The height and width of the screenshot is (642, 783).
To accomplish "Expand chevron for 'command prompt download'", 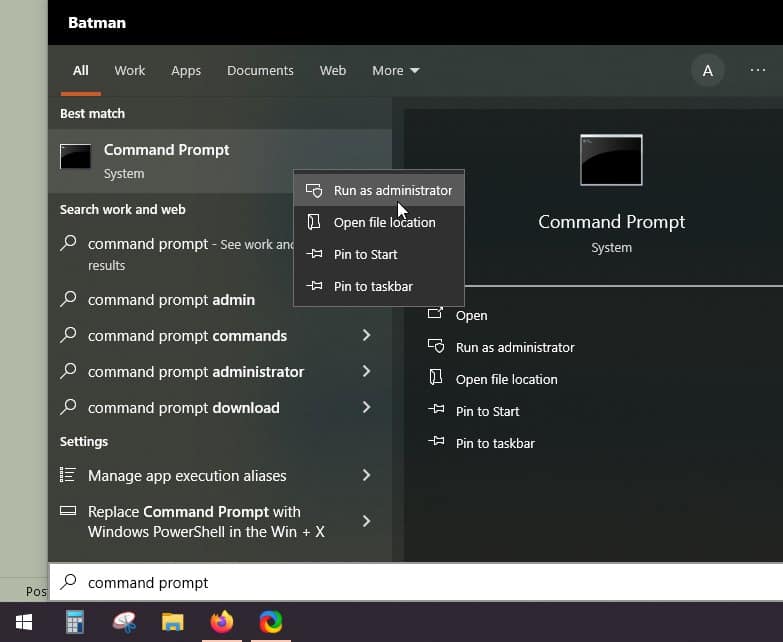I will coord(367,407).
